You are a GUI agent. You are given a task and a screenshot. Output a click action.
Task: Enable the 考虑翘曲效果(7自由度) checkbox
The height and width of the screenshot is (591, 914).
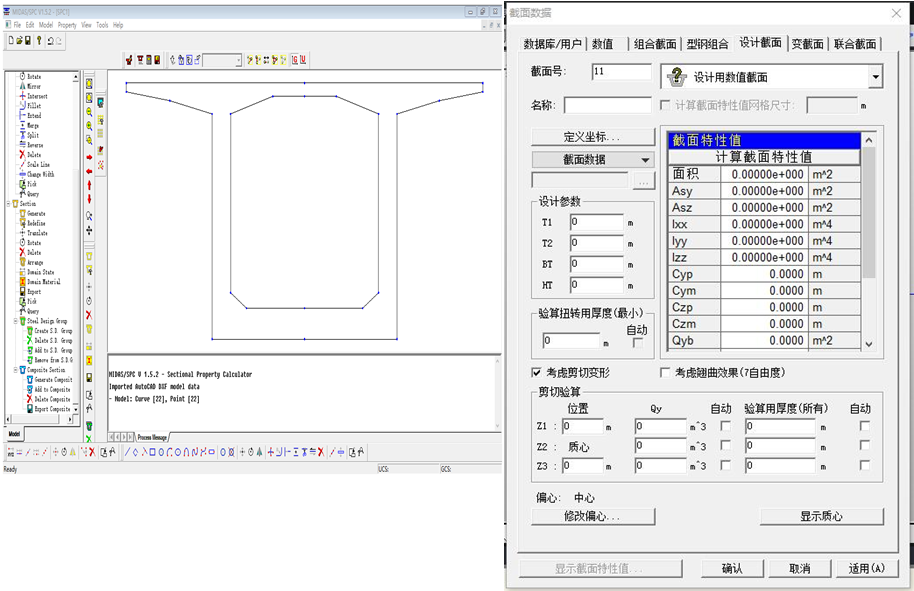point(666,373)
